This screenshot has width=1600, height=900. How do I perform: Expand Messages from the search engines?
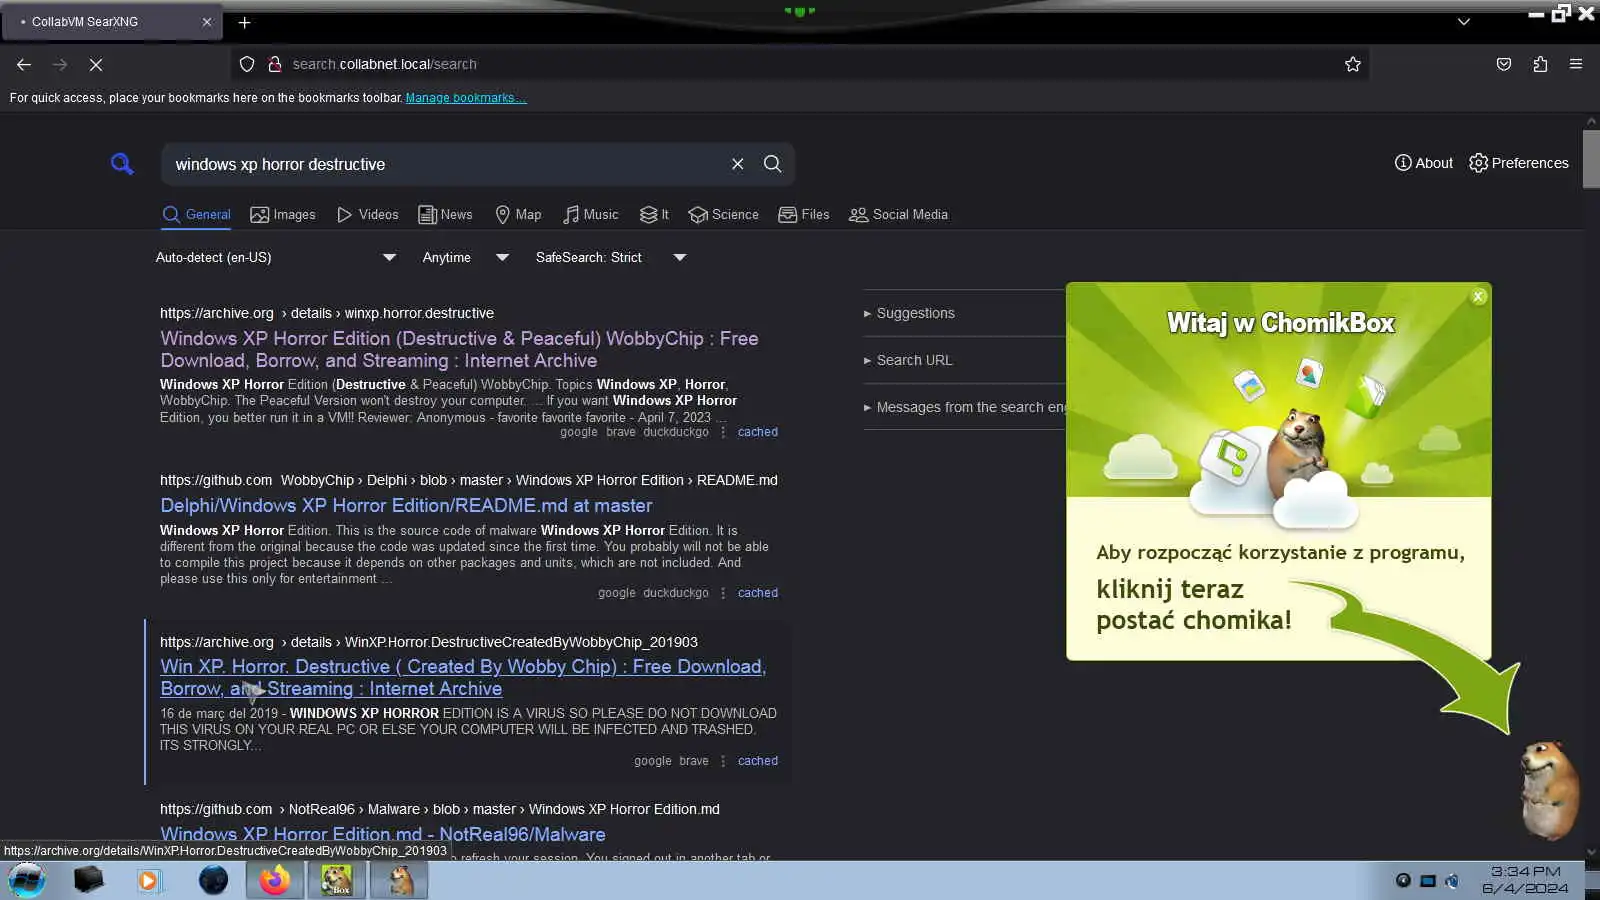965,407
